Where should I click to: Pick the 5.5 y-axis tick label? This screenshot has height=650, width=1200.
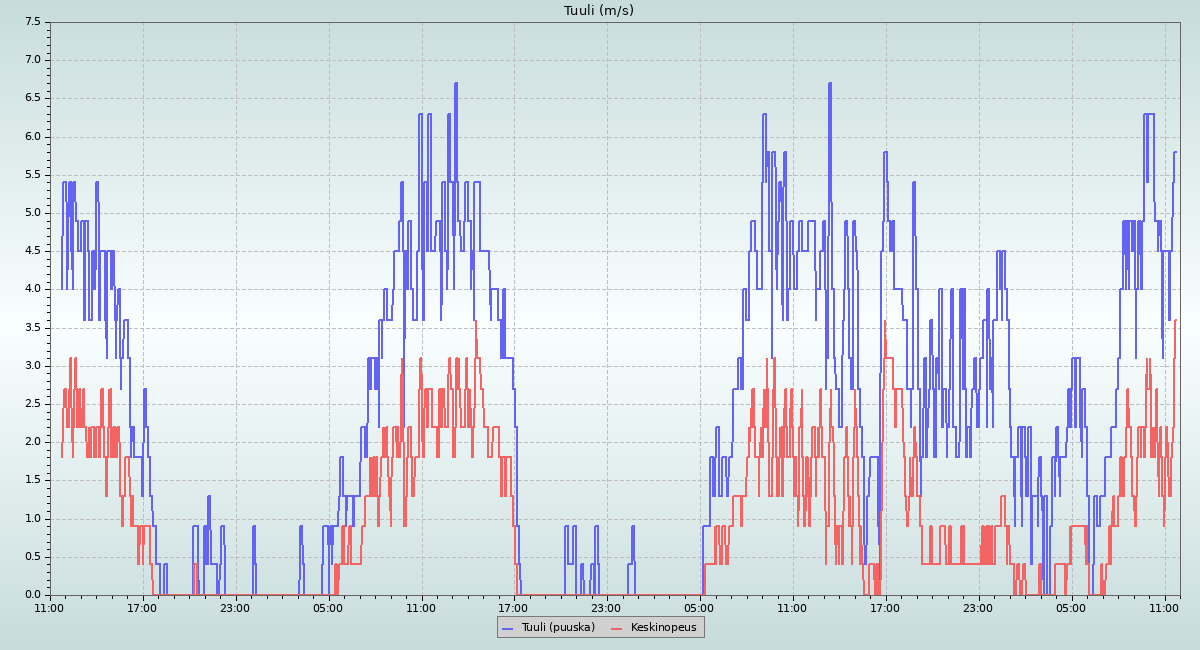[32, 174]
